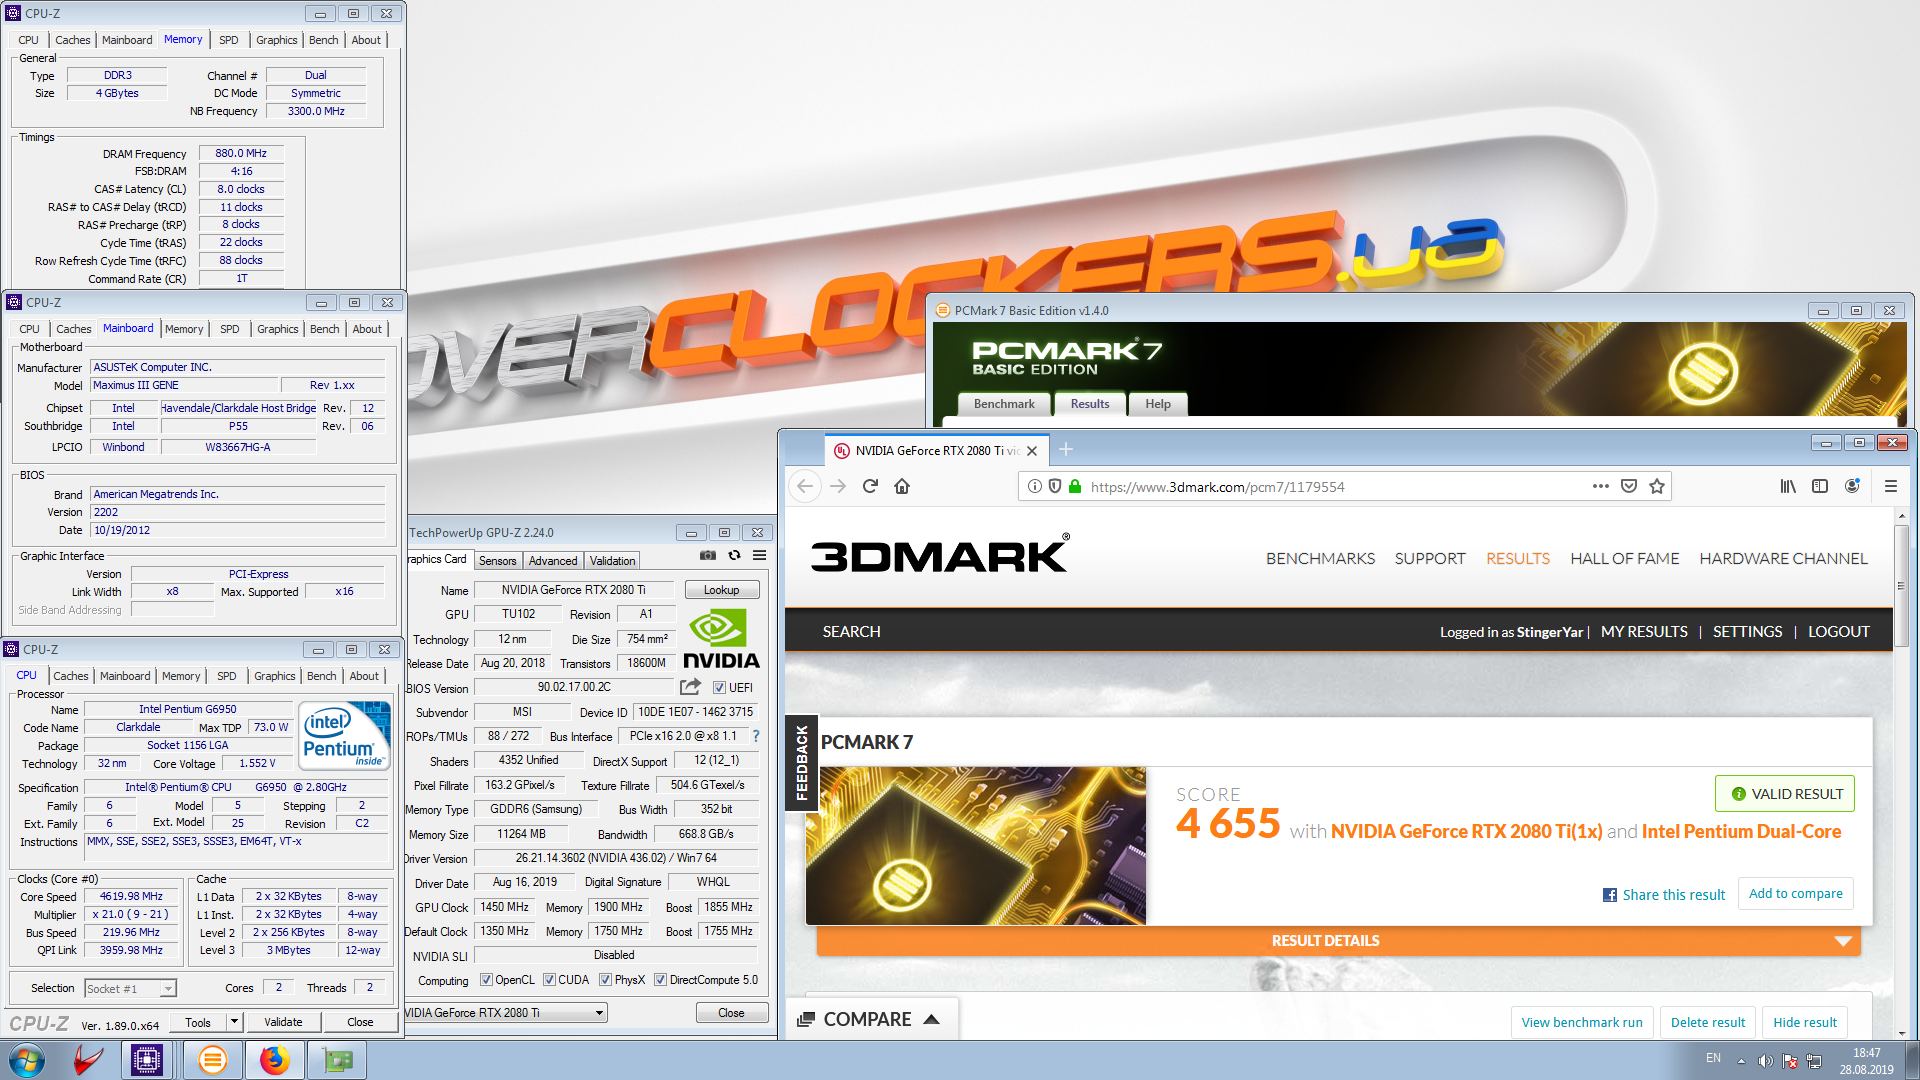The height and width of the screenshot is (1080, 1920).
Task: Open the GPU selection dropdown in GPU-Z
Action: [x=506, y=1013]
